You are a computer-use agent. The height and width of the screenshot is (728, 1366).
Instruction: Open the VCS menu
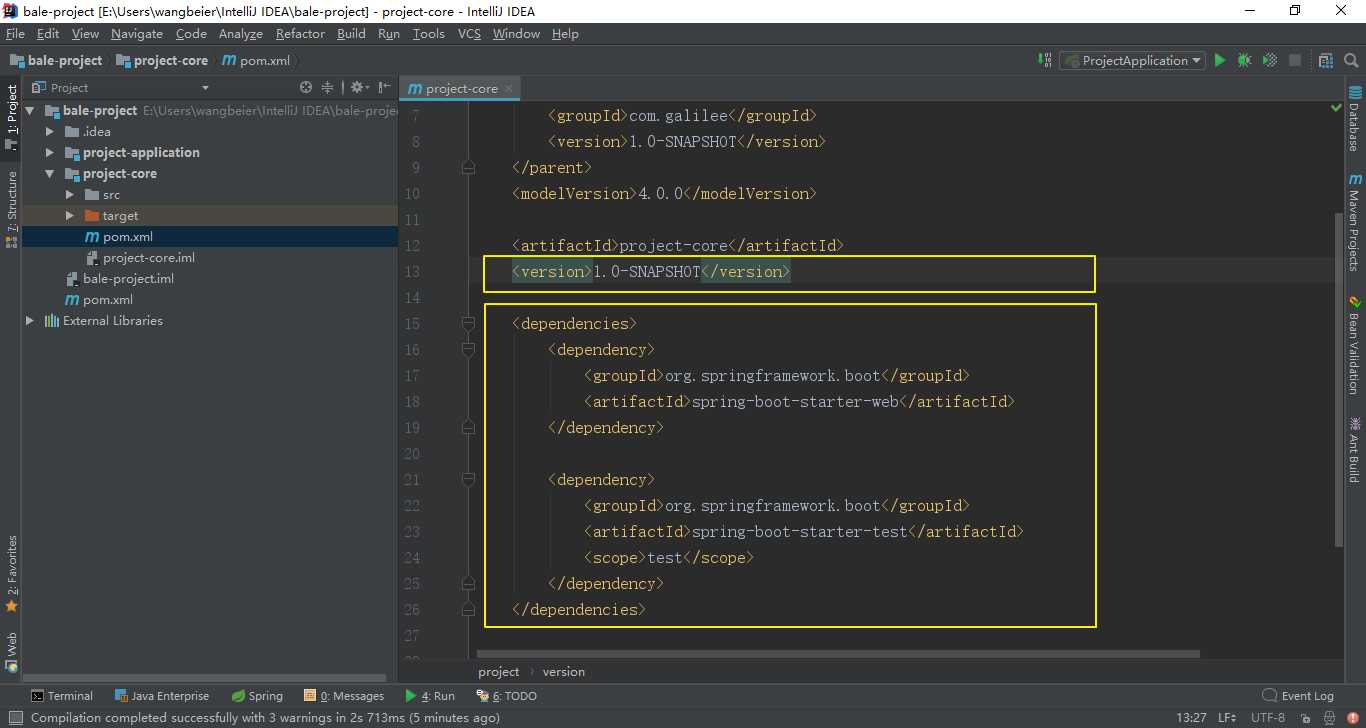pyautogui.click(x=469, y=33)
